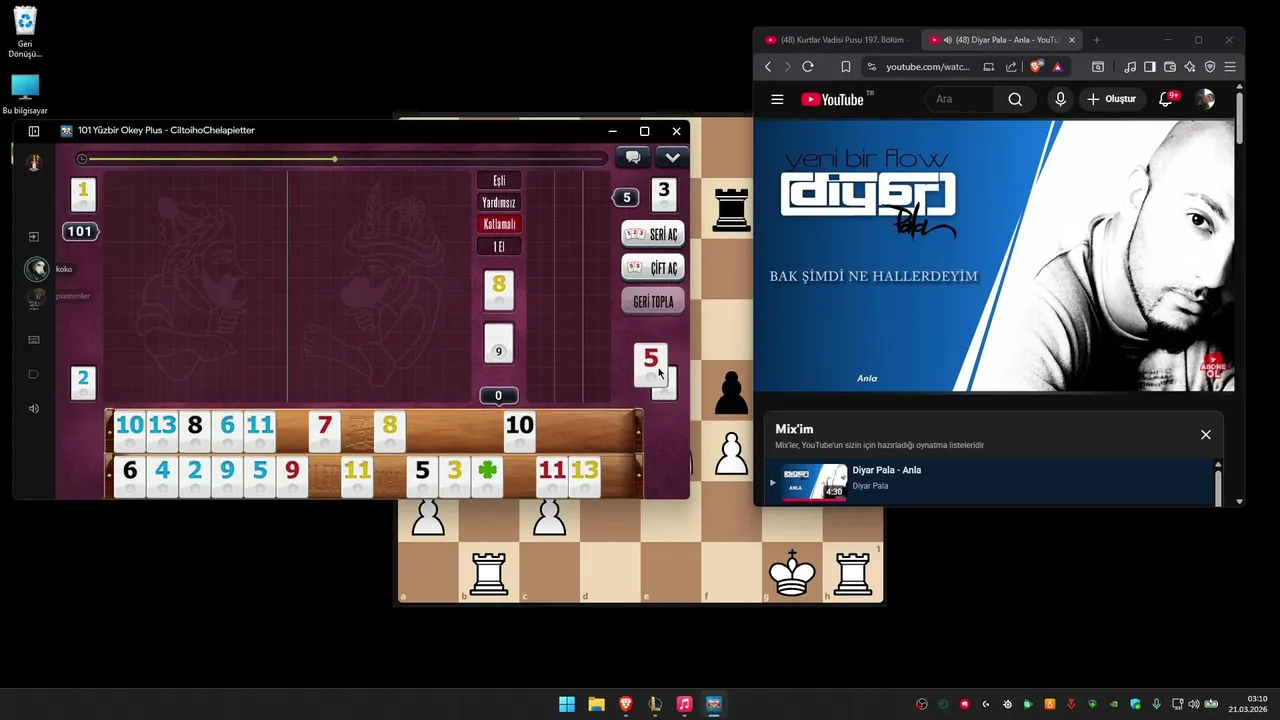
Task: Toggle the Okey window sidebar panel icon
Action: click(34, 131)
